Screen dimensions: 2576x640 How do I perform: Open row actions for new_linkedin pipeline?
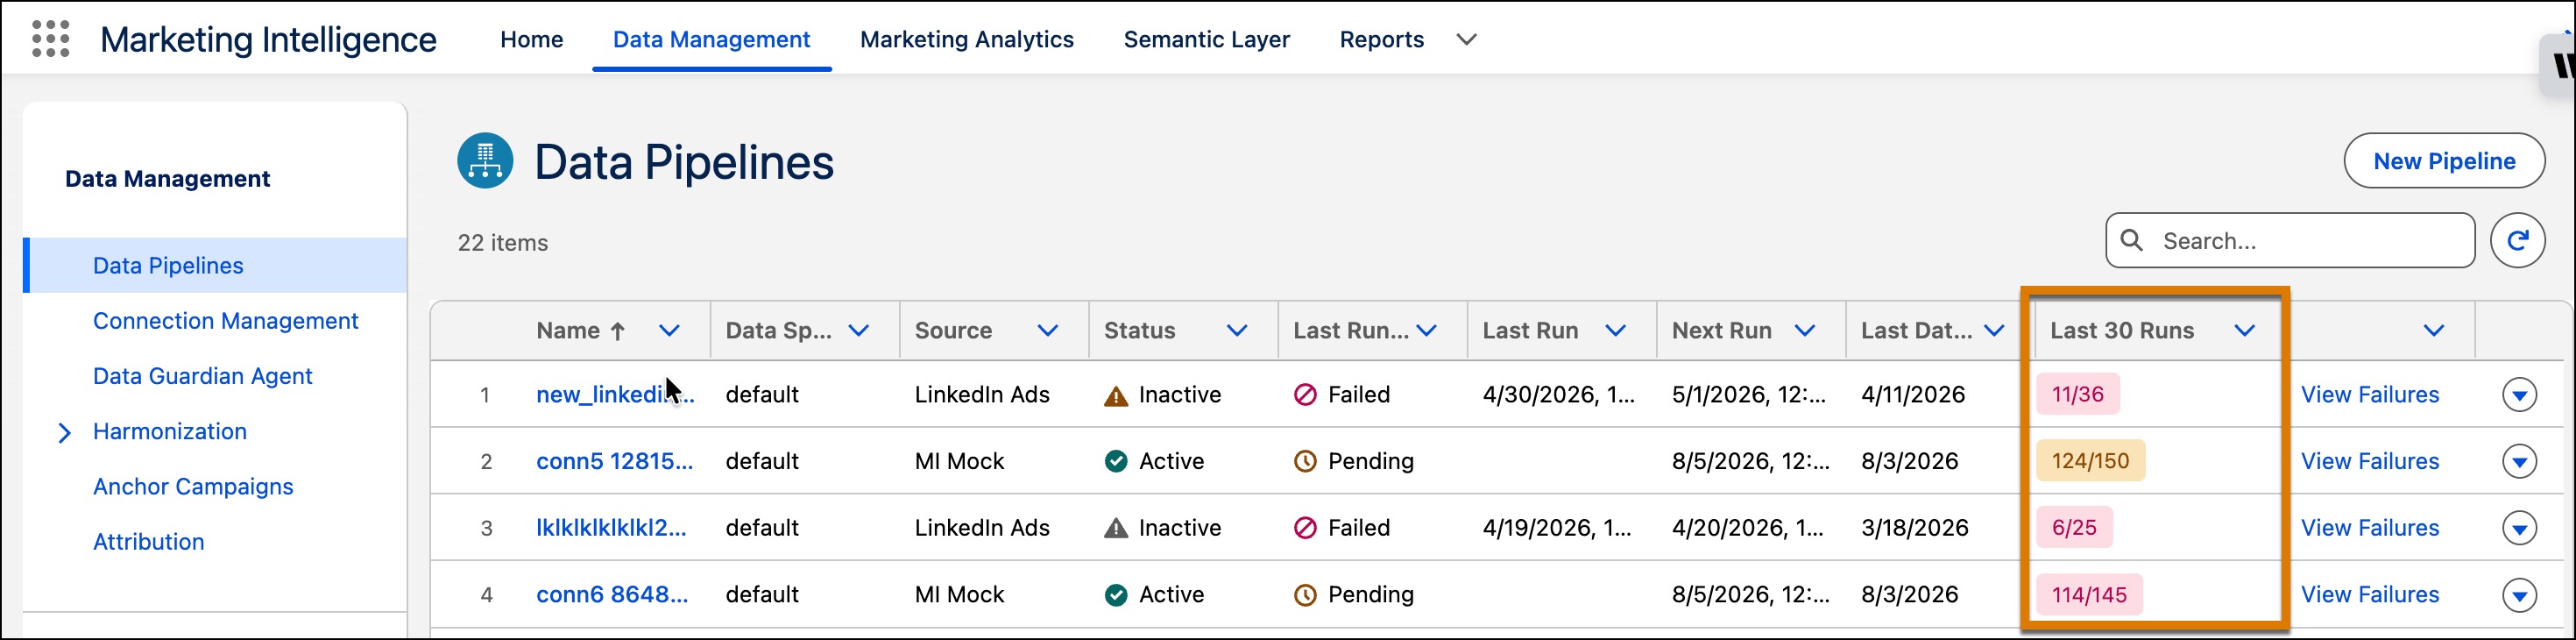[x=2519, y=395]
